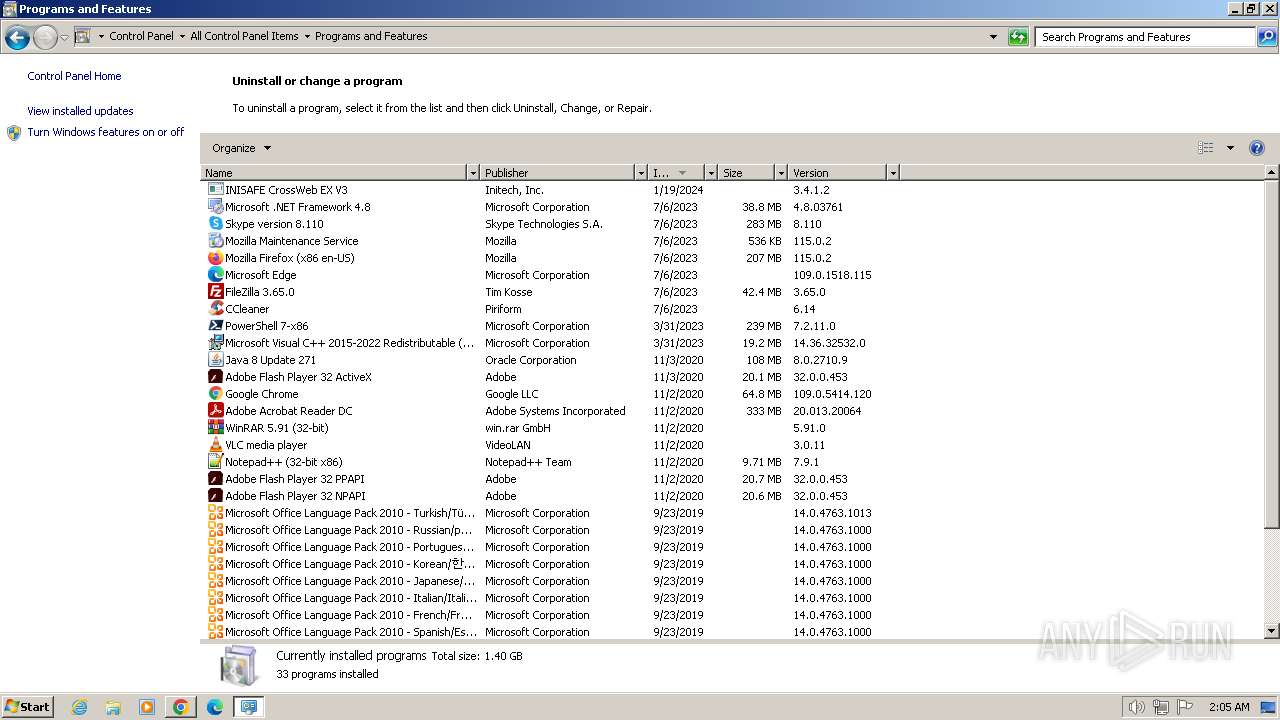Image resolution: width=1280 pixels, height=720 pixels.
Task: Click the Adobe Flash Player 32 ActiveX icon
Action: (x=215, y=377)
